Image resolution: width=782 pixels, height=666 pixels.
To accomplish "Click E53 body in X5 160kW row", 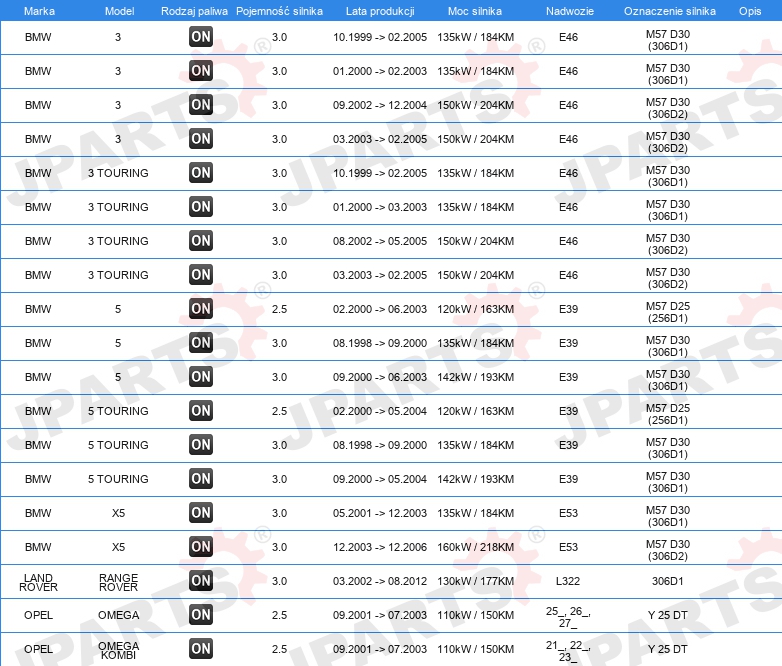I will (x=568, y=547).
